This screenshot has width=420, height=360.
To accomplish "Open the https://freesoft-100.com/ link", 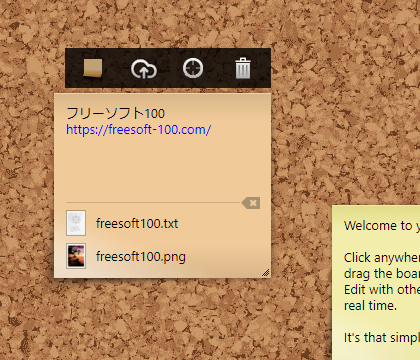I will pyautogui.click(x=138, y=130).
